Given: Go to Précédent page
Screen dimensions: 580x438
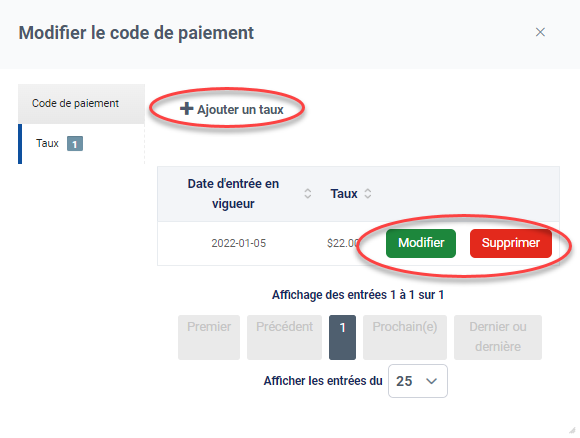Looking at the screenshot, I should coord(284,337).
